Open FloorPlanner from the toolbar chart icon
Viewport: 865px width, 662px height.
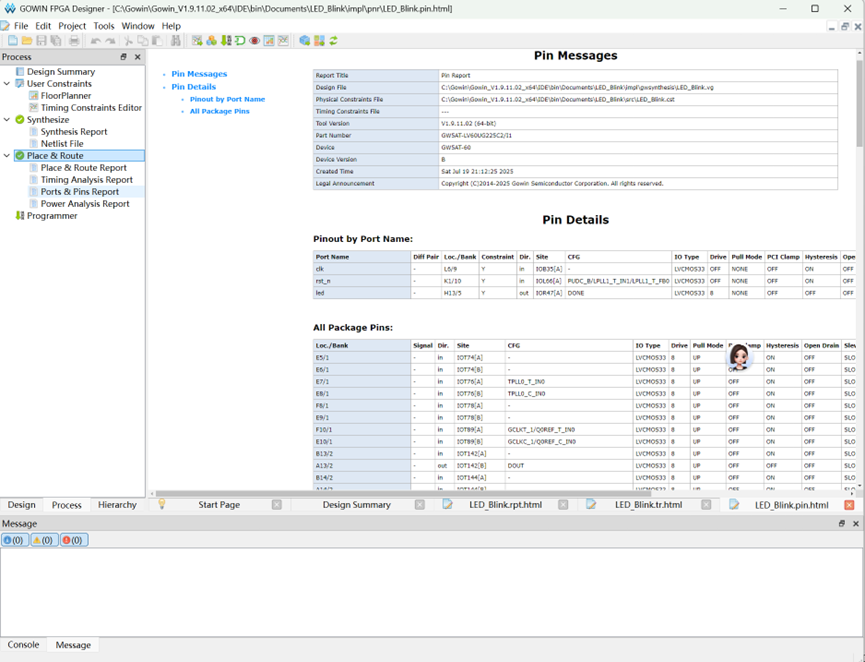click(269, 41)
